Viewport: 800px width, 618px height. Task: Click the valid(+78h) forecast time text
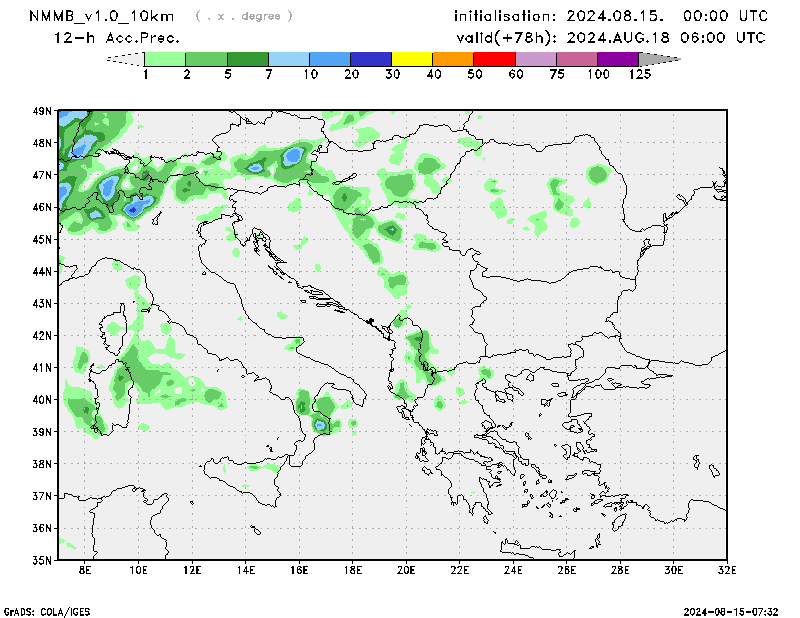click(610, 38)
